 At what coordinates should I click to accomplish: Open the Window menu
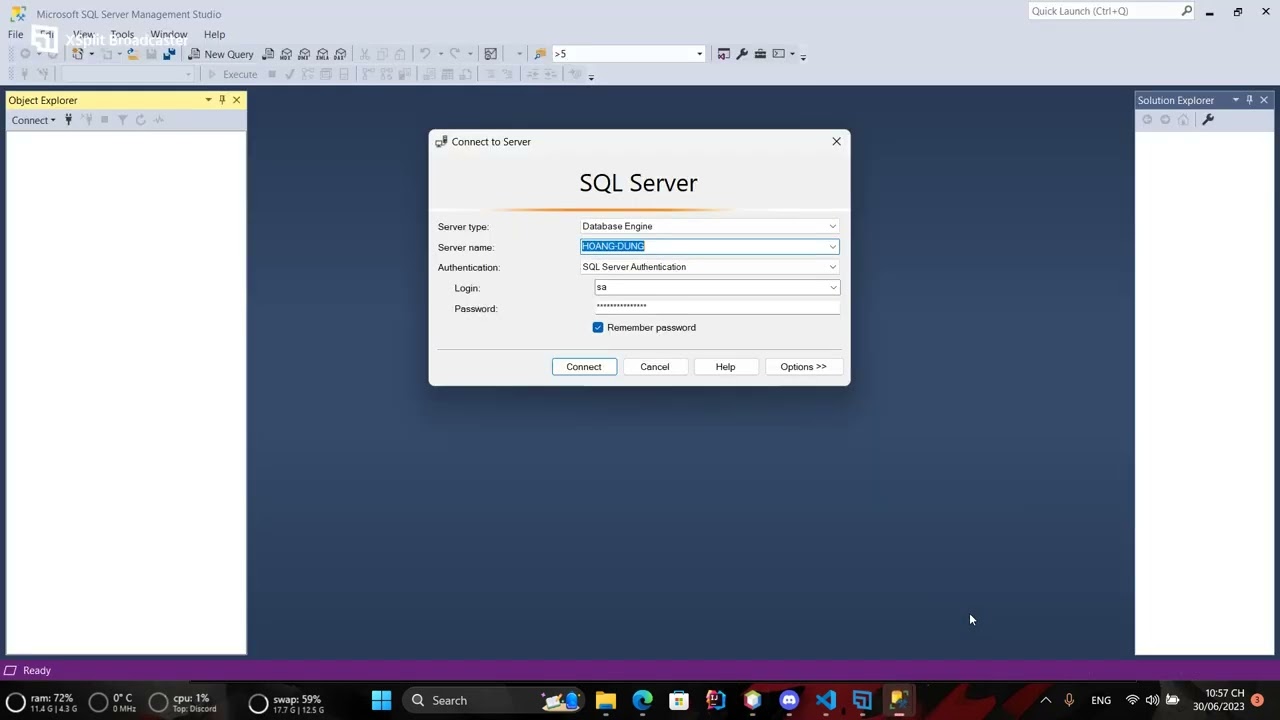click(x=169, y=34)
